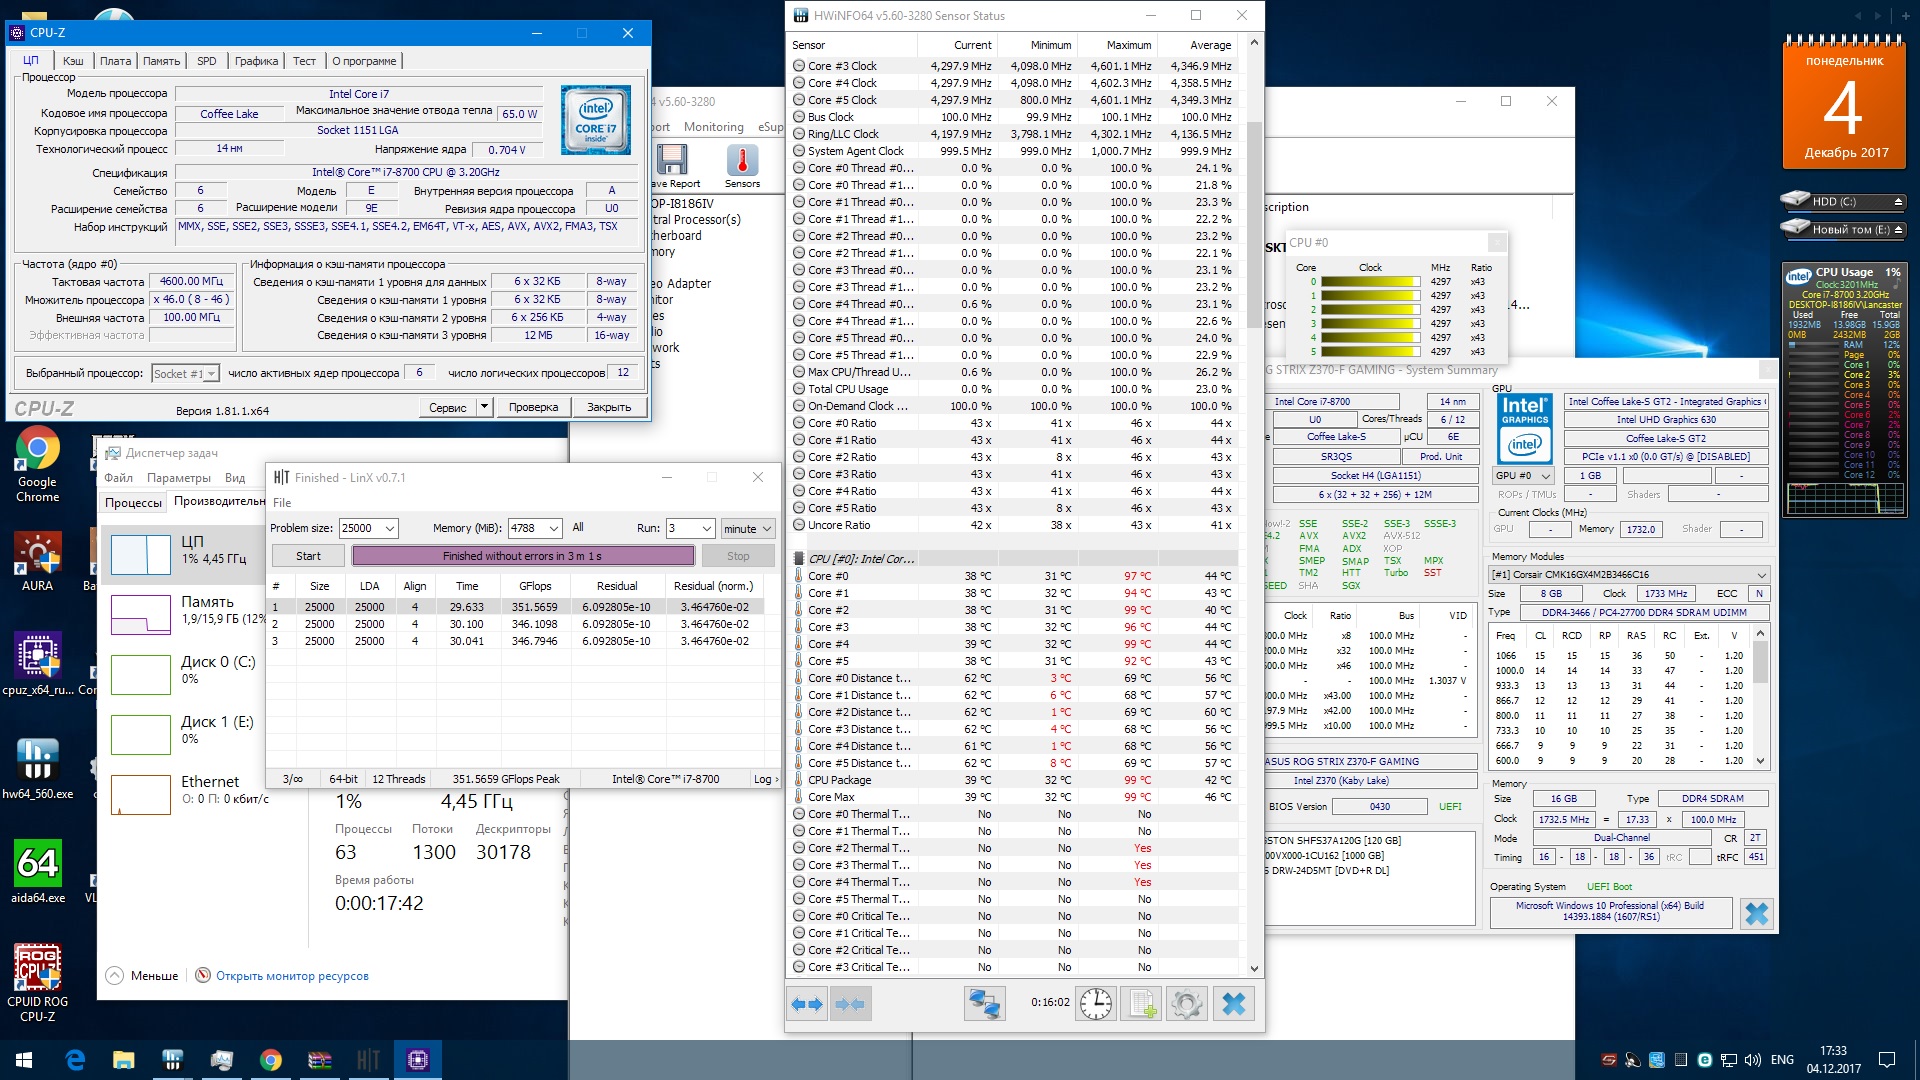Switch to the SPD tab in CPU-Z

[207, 61]
